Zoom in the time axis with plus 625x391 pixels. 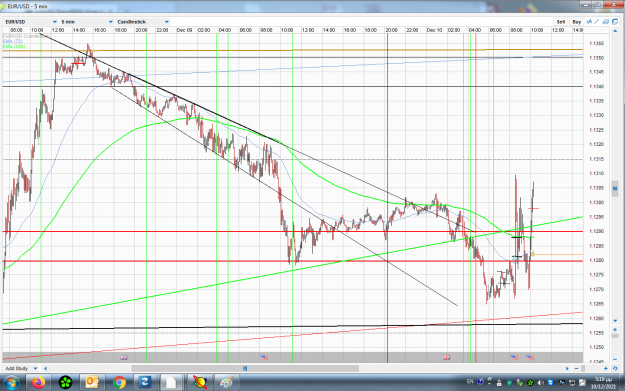606,369
